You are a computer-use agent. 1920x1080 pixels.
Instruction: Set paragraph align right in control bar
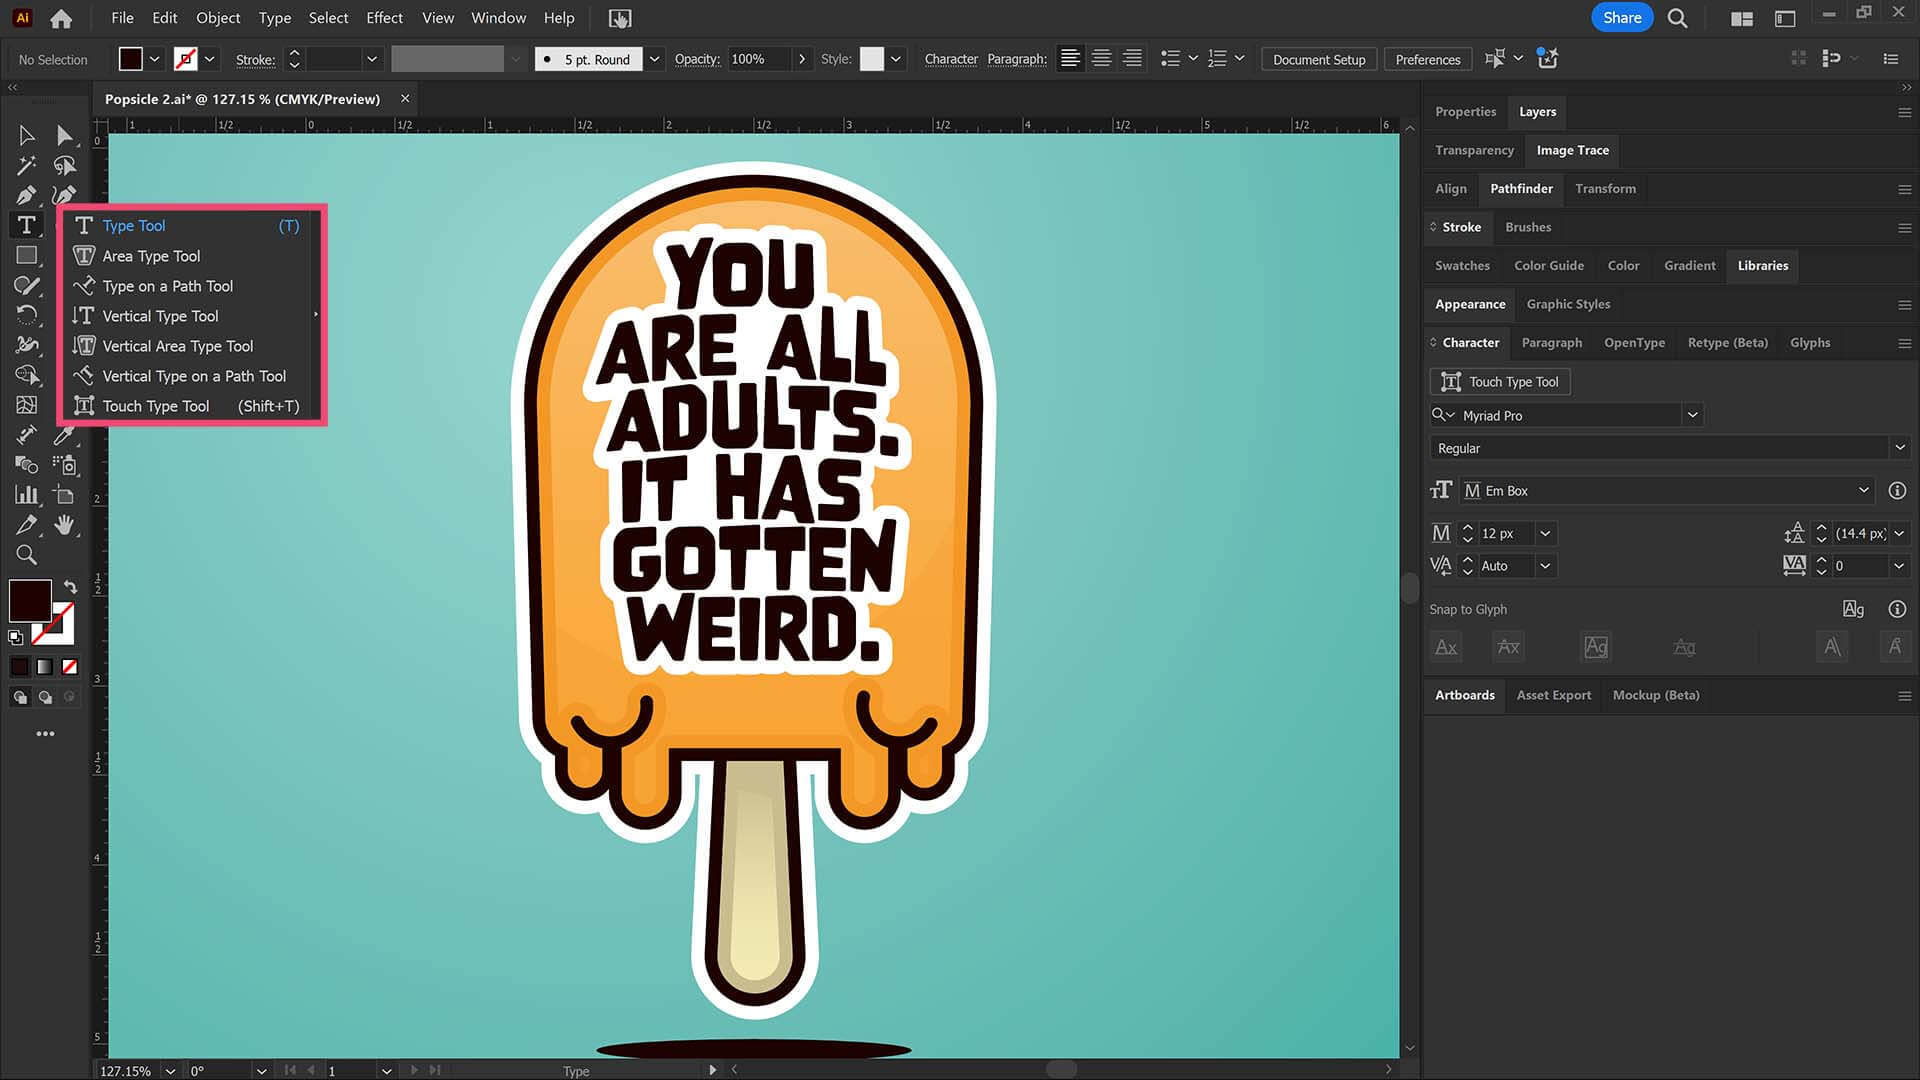(x=1132, y=59)
